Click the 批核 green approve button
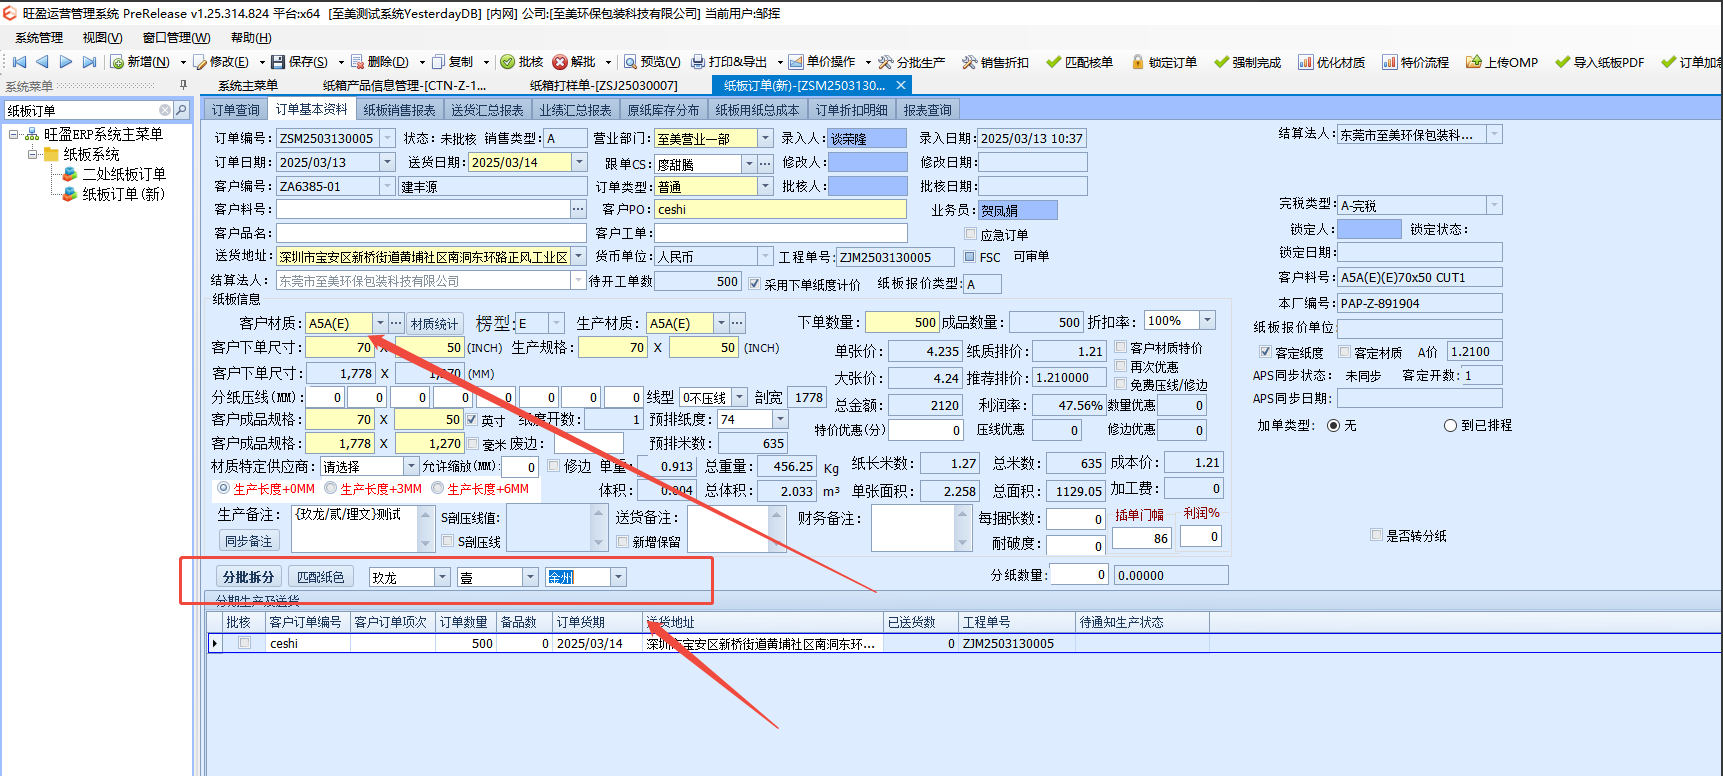Viewport: 1723px width, 776px height. 522,62
